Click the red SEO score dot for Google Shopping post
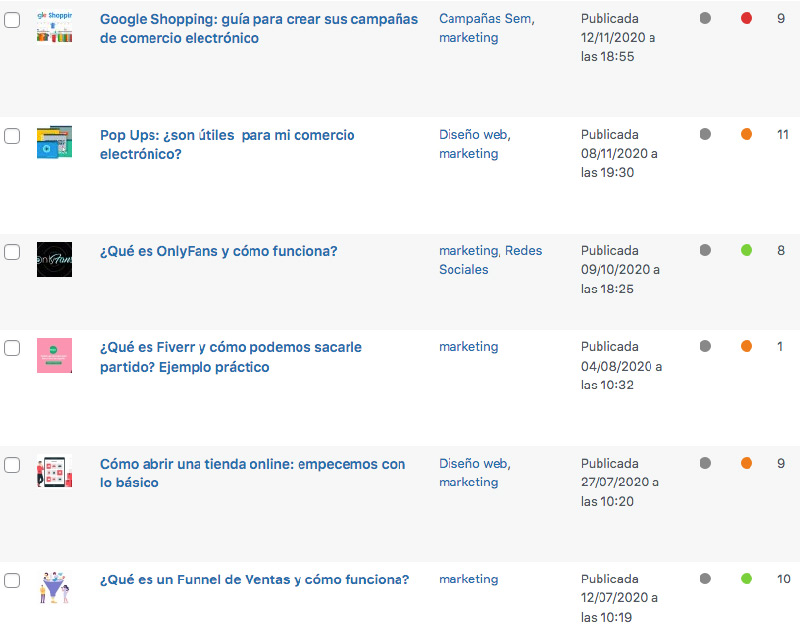 [x=746, y=18]
